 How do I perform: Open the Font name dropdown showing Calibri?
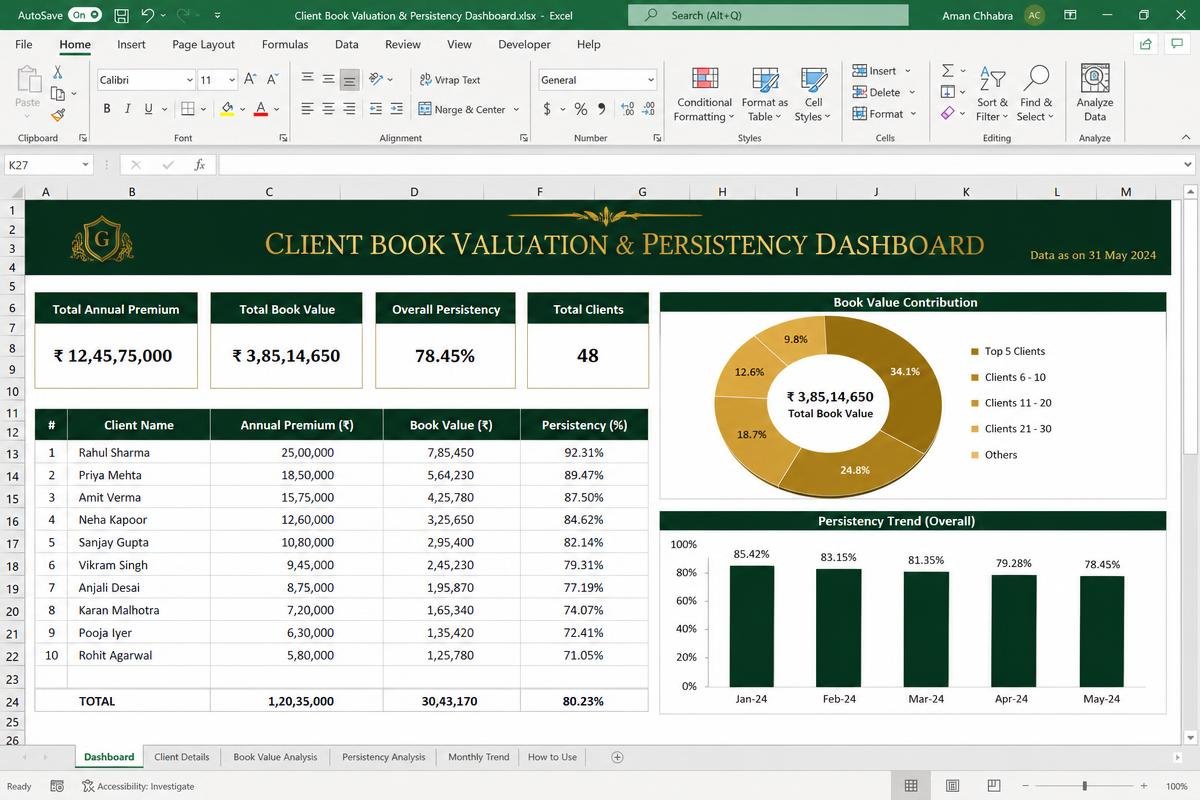click(x=146, y=80)
